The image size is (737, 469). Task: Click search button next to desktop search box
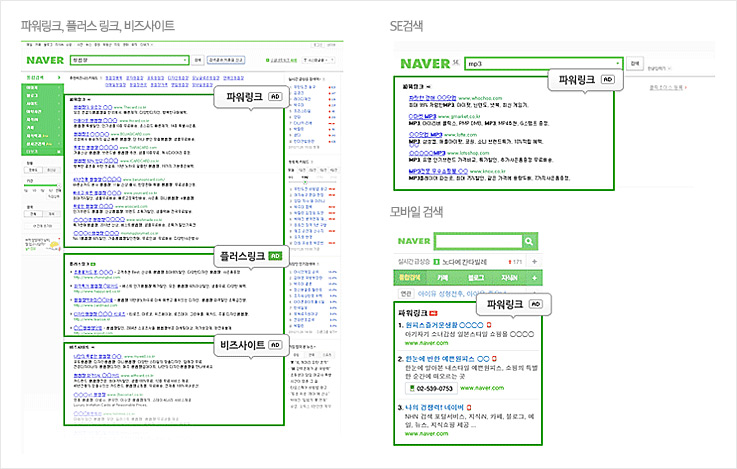click(198, 60)
